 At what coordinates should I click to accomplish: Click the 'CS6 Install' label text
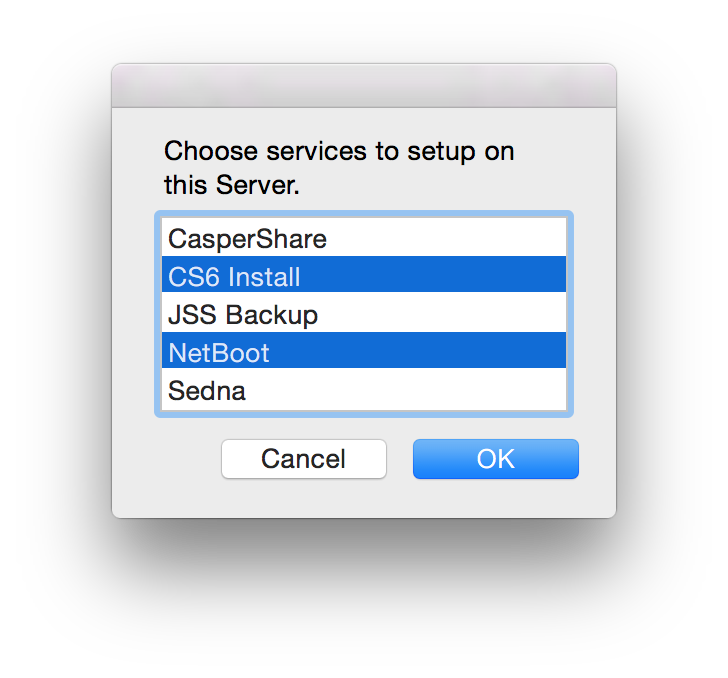234,277
